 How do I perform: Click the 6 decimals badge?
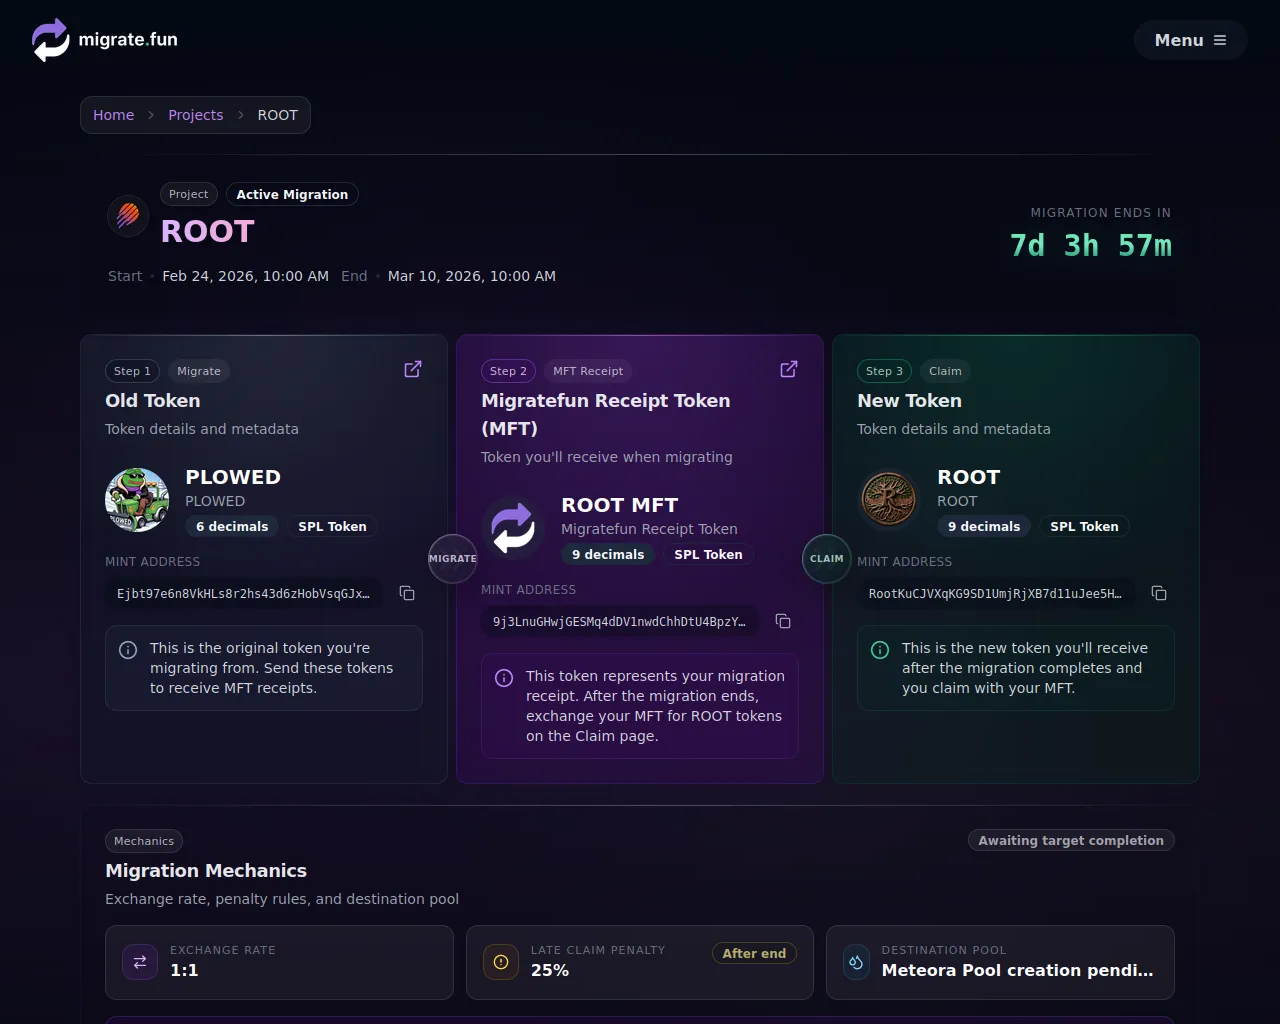232,526
